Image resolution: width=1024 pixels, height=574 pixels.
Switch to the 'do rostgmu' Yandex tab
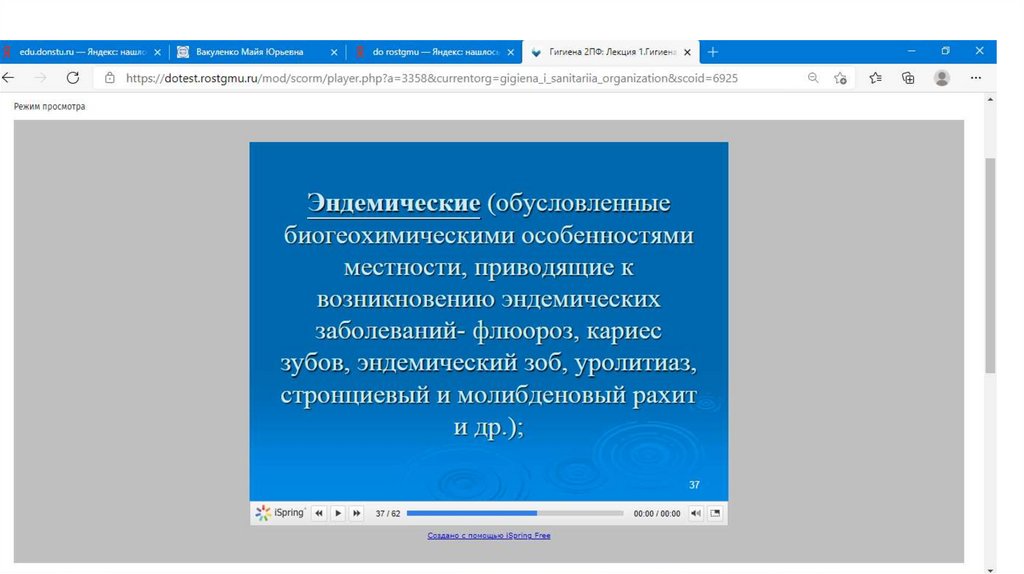pos(430,52)
